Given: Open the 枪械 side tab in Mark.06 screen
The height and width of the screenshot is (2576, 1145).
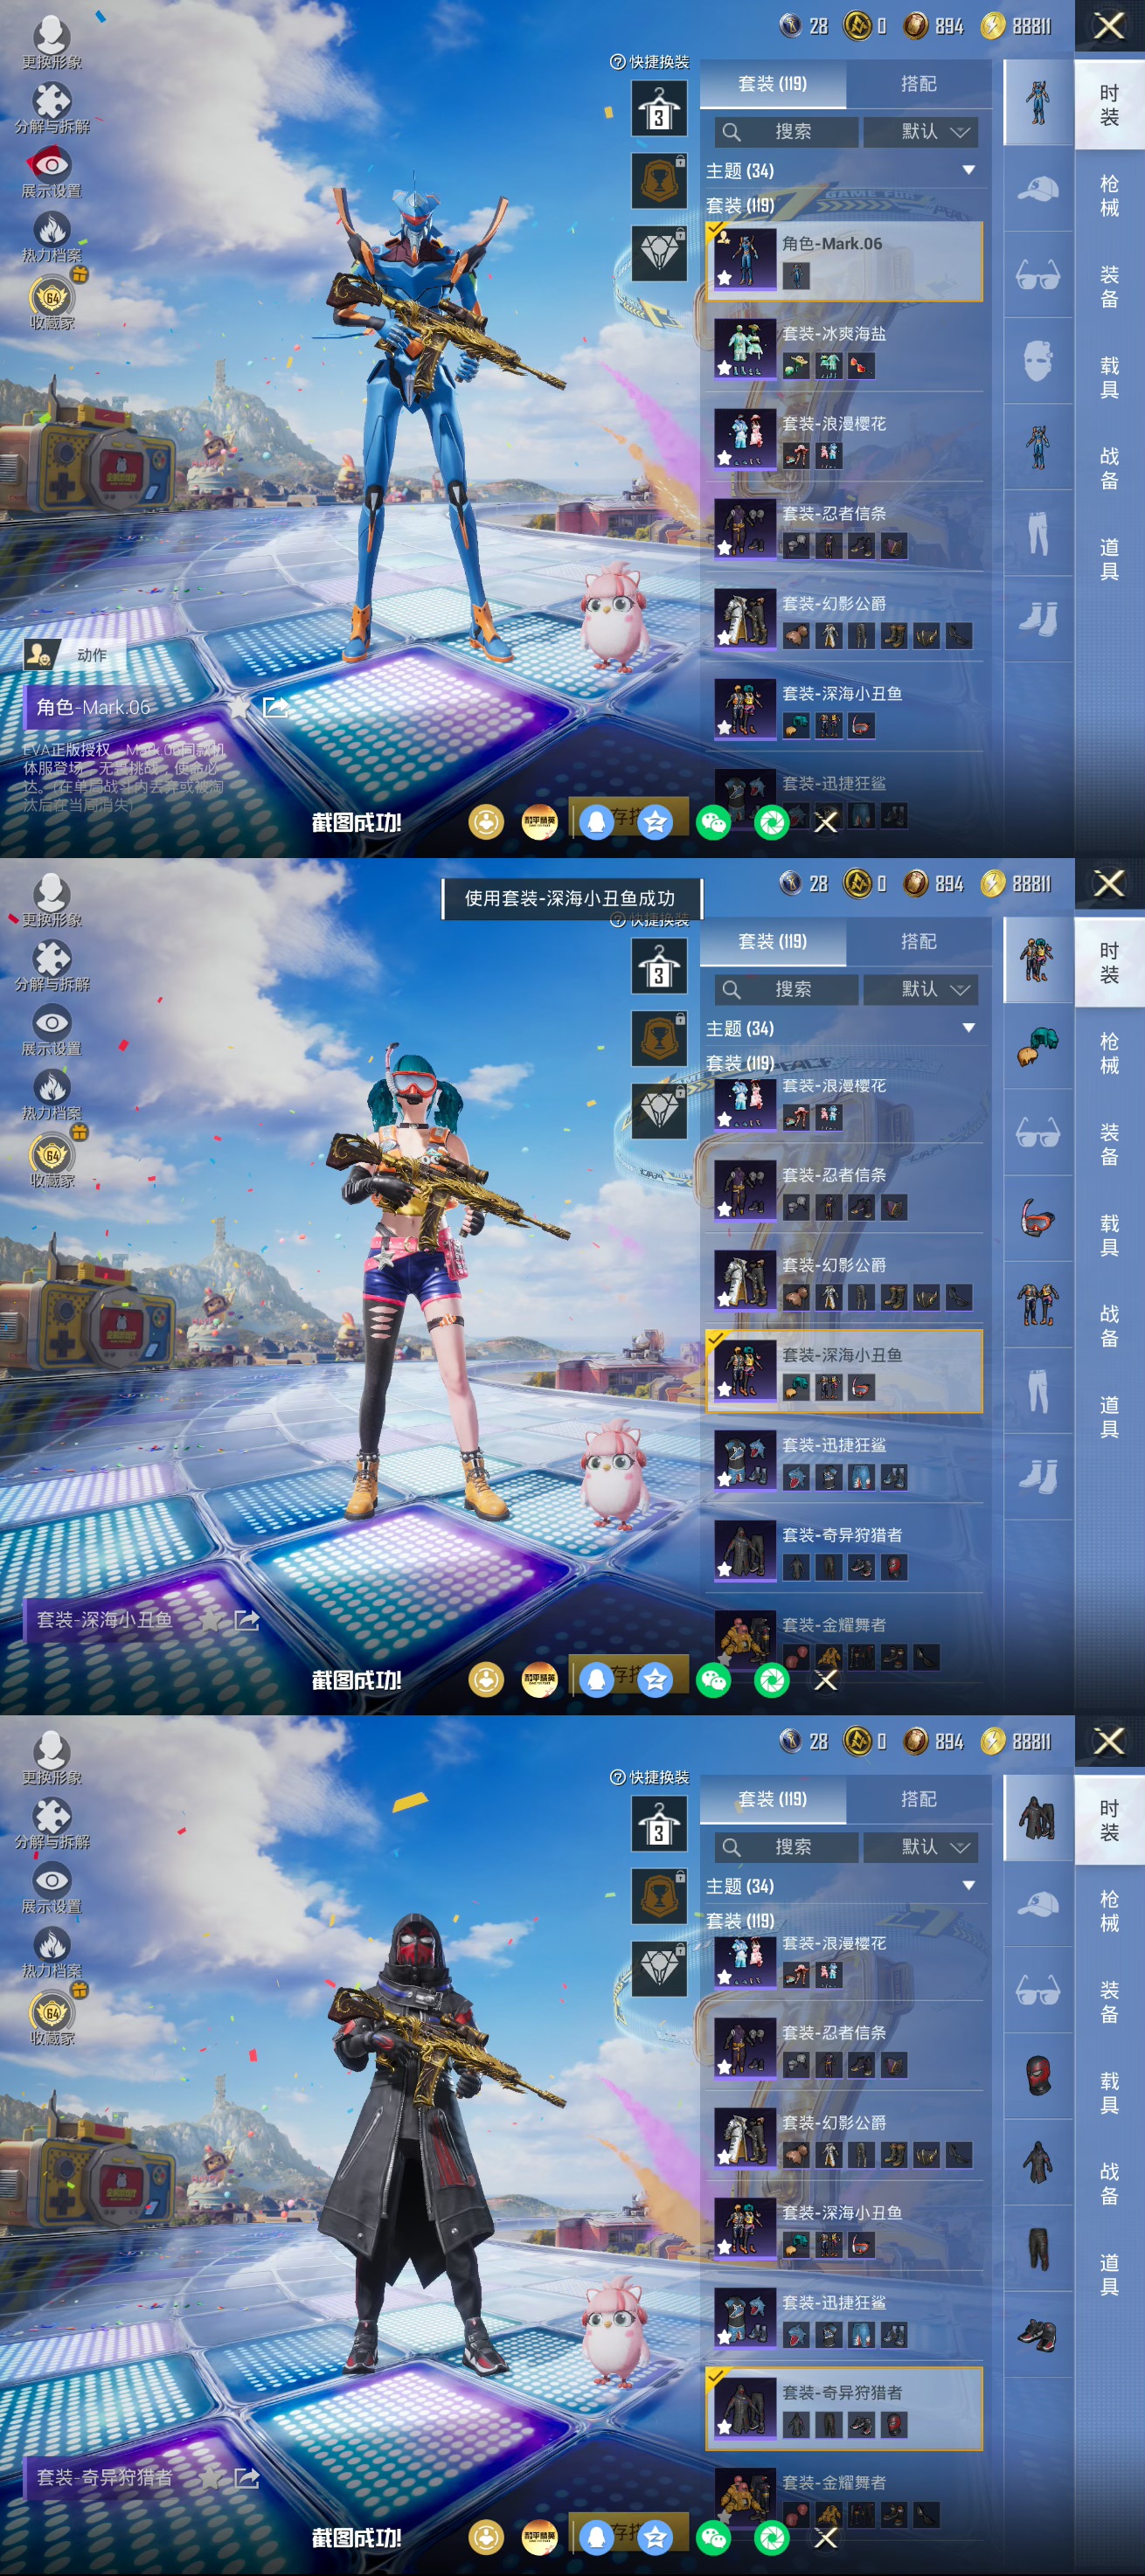Looking at the screenshot, I should tap(1110, 196).
